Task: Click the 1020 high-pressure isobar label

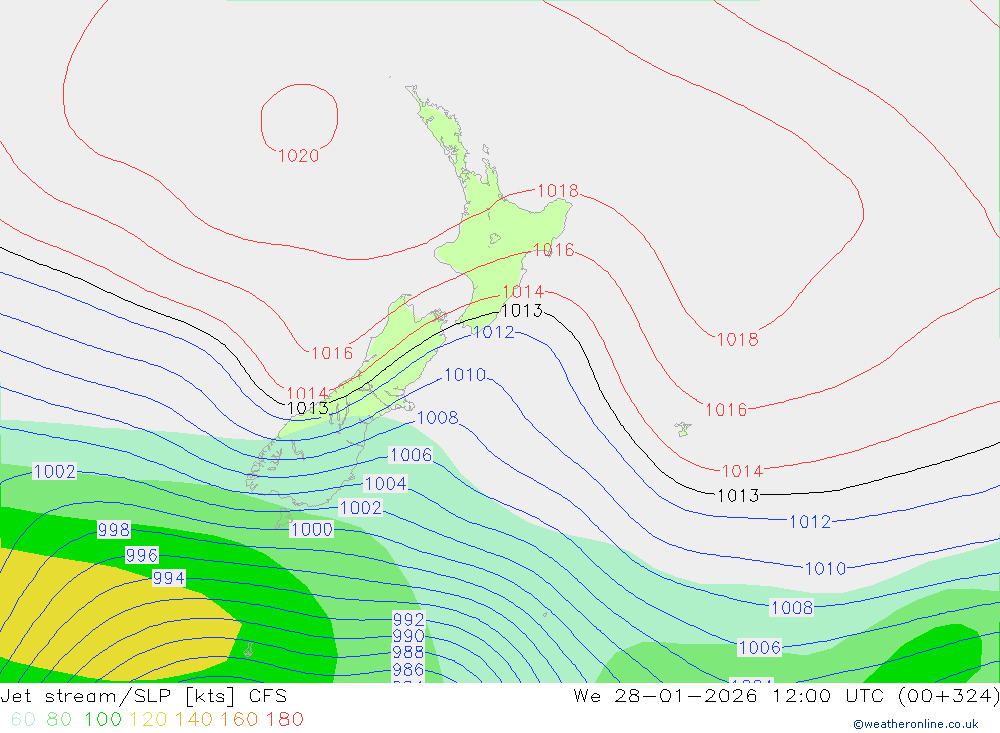Action: point(298,156)
